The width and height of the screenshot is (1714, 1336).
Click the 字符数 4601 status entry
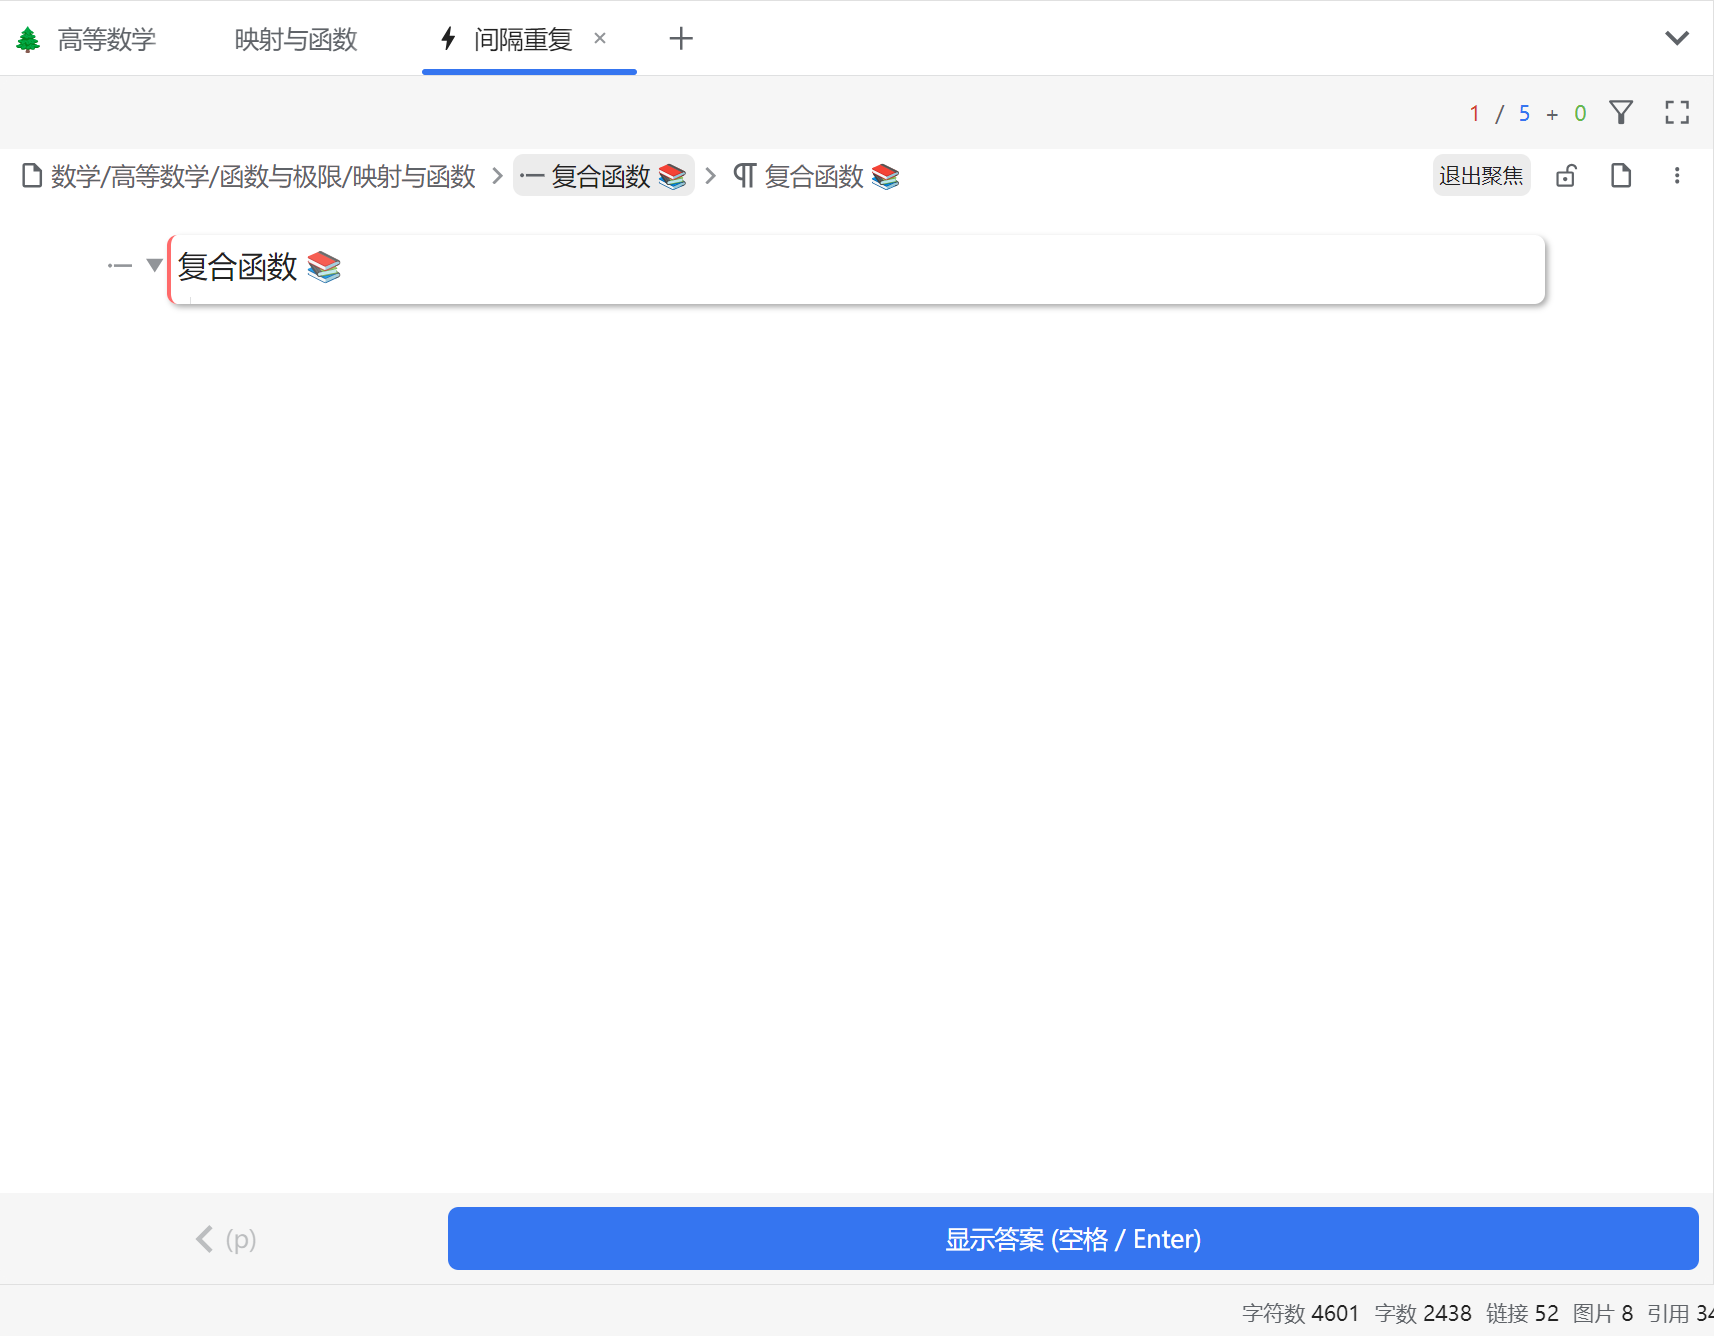tap(1300, 1313)
